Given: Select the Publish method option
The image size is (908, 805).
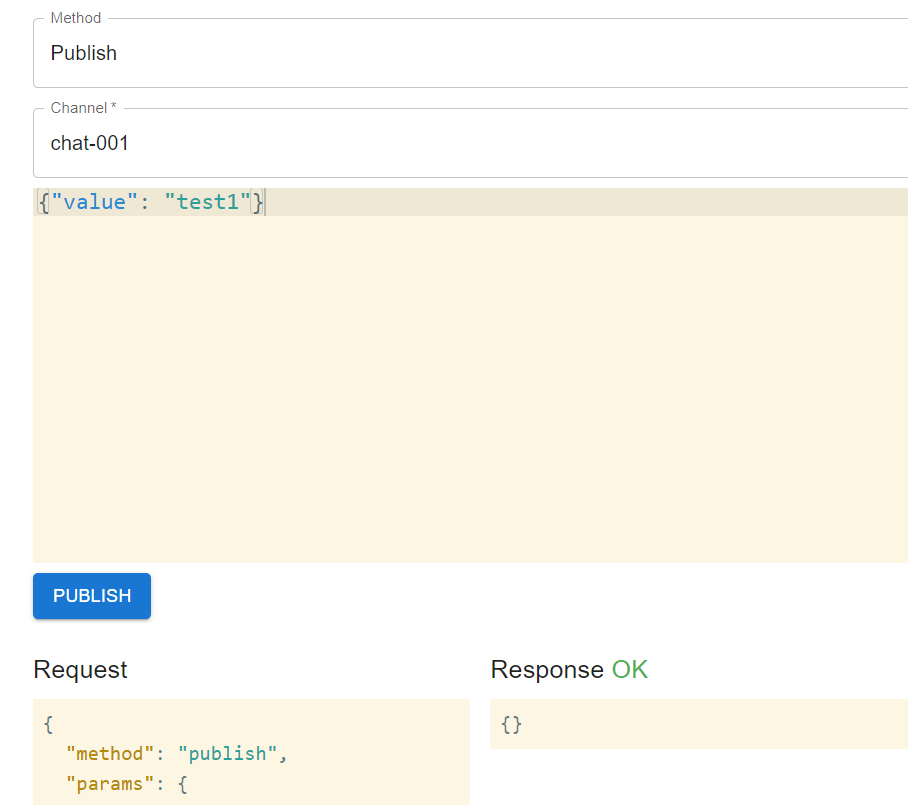Looking at the screenshot, I should click(83, 53).
